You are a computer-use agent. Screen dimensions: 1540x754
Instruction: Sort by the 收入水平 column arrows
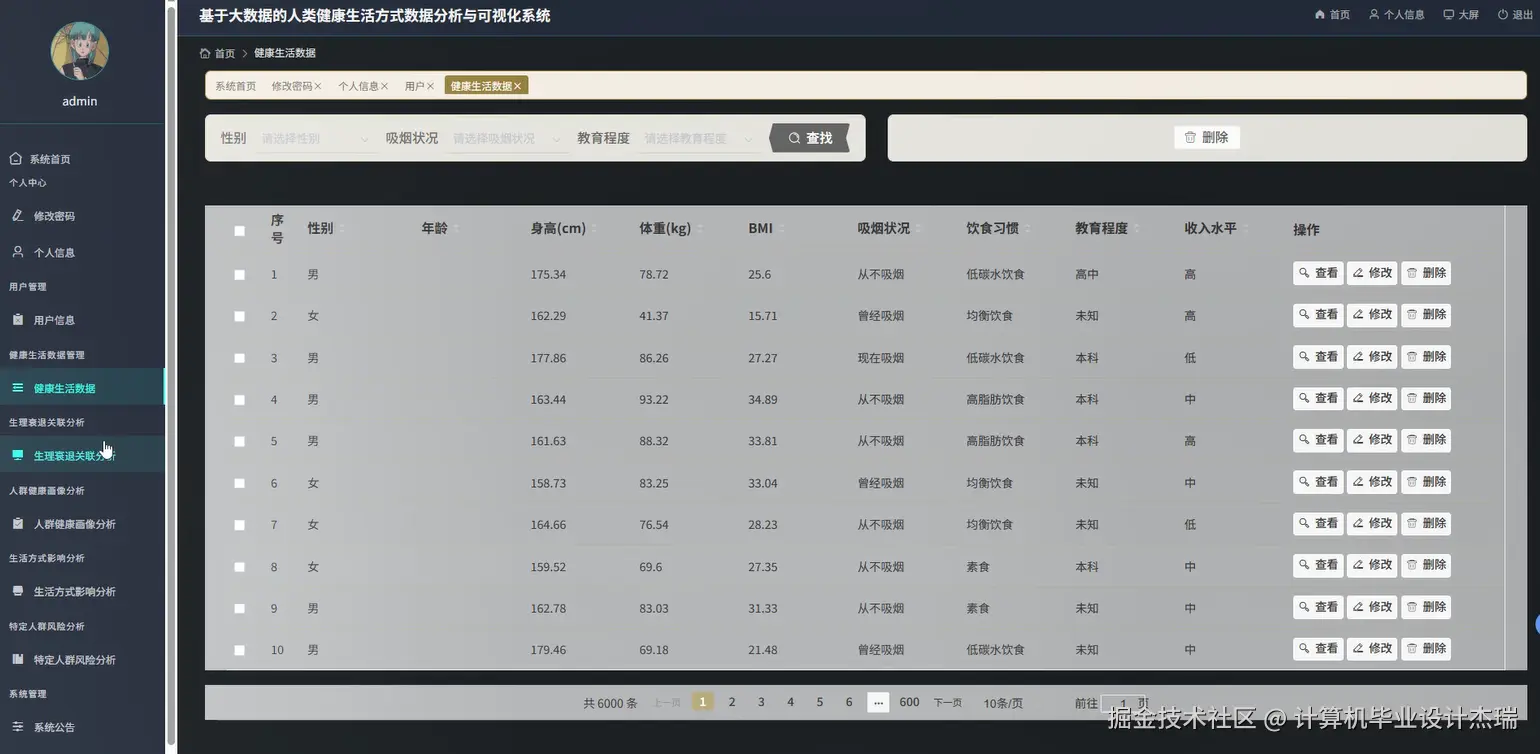point(1245,229)
